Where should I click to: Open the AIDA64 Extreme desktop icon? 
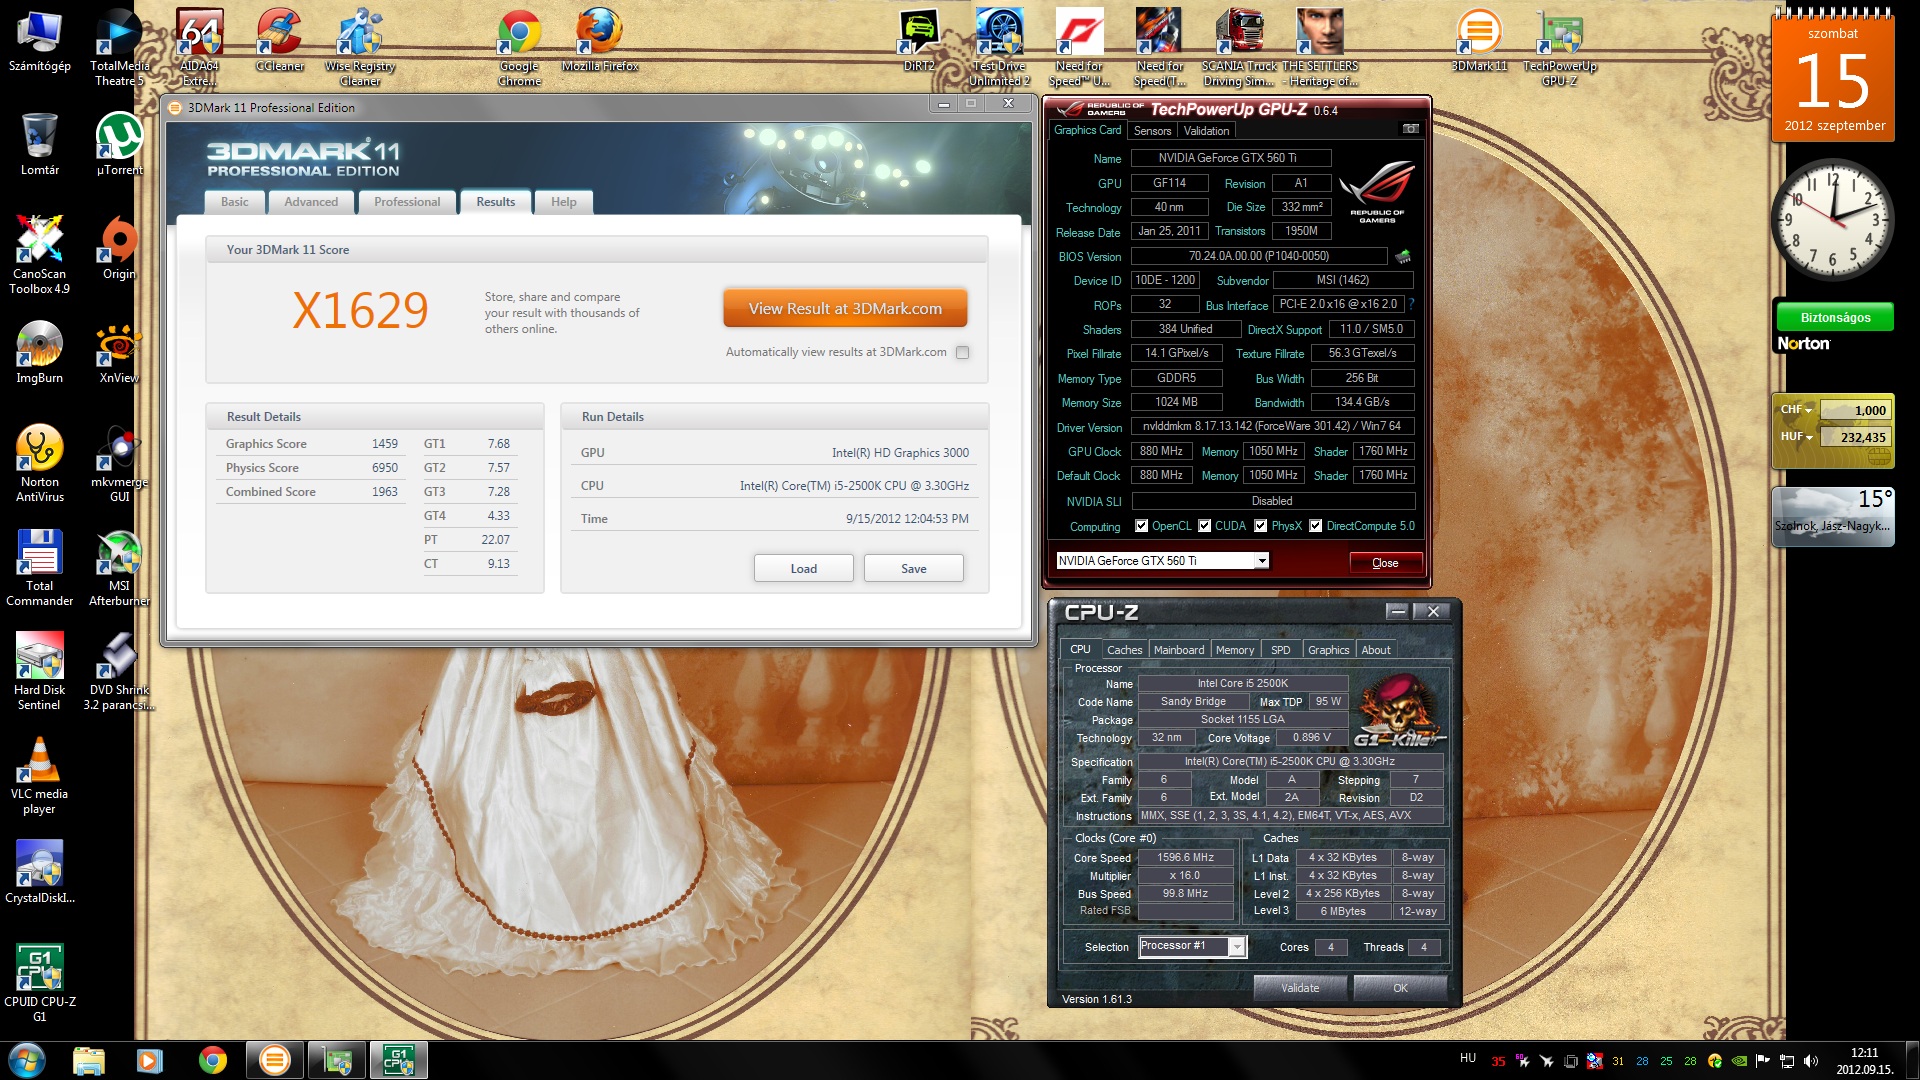tap(200, 47)
